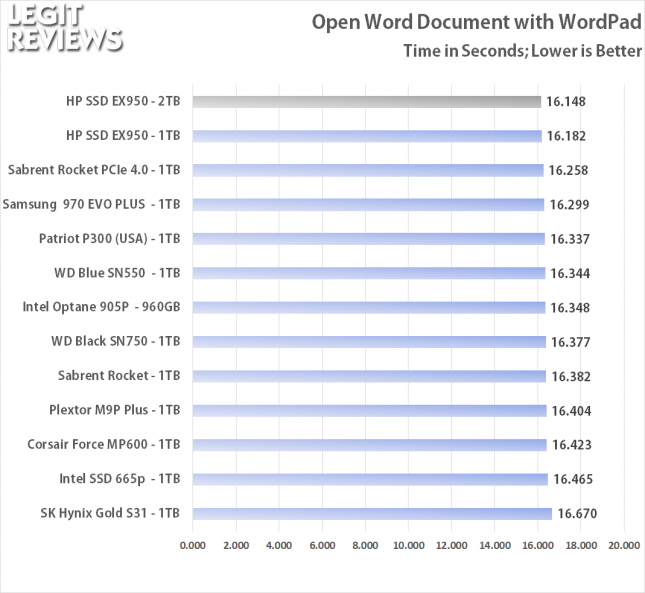645x593 pixels.
Task: Select the 'Intel SSD 665p - 1TB' label
Action: tap(120, 479)
